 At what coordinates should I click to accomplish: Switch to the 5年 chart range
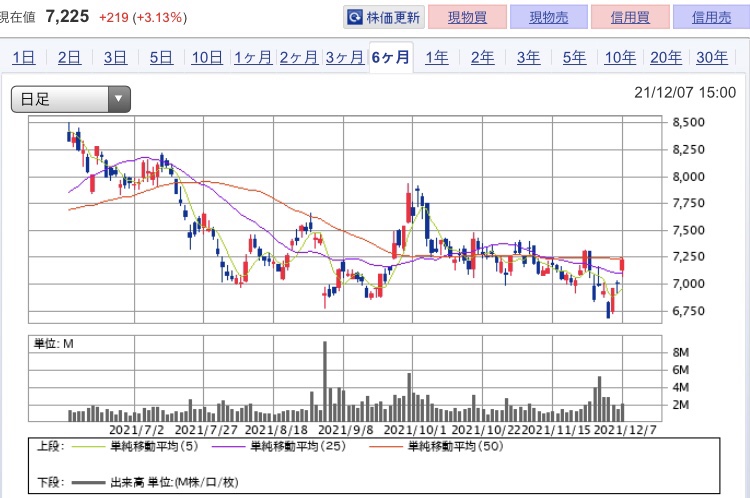pos(574,58)
